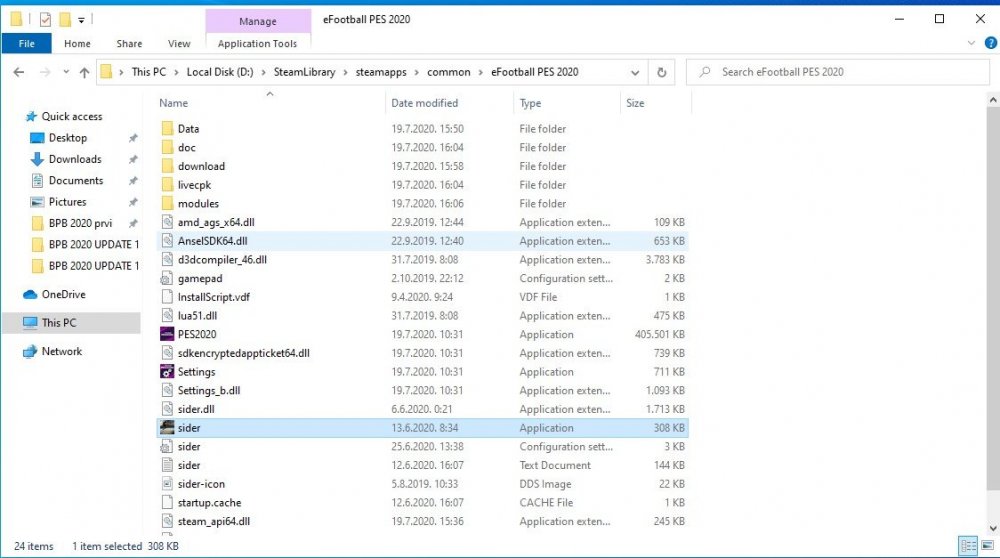Switch to details view button
1000x558 pixels.
tap(967, 546)
